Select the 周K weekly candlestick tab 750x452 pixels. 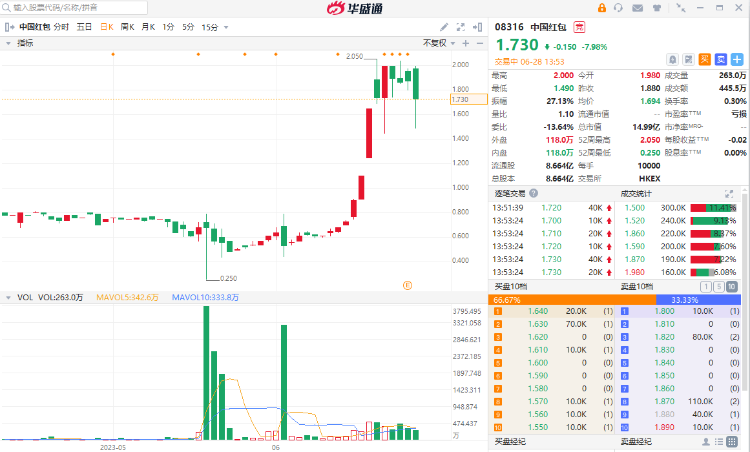127,27
